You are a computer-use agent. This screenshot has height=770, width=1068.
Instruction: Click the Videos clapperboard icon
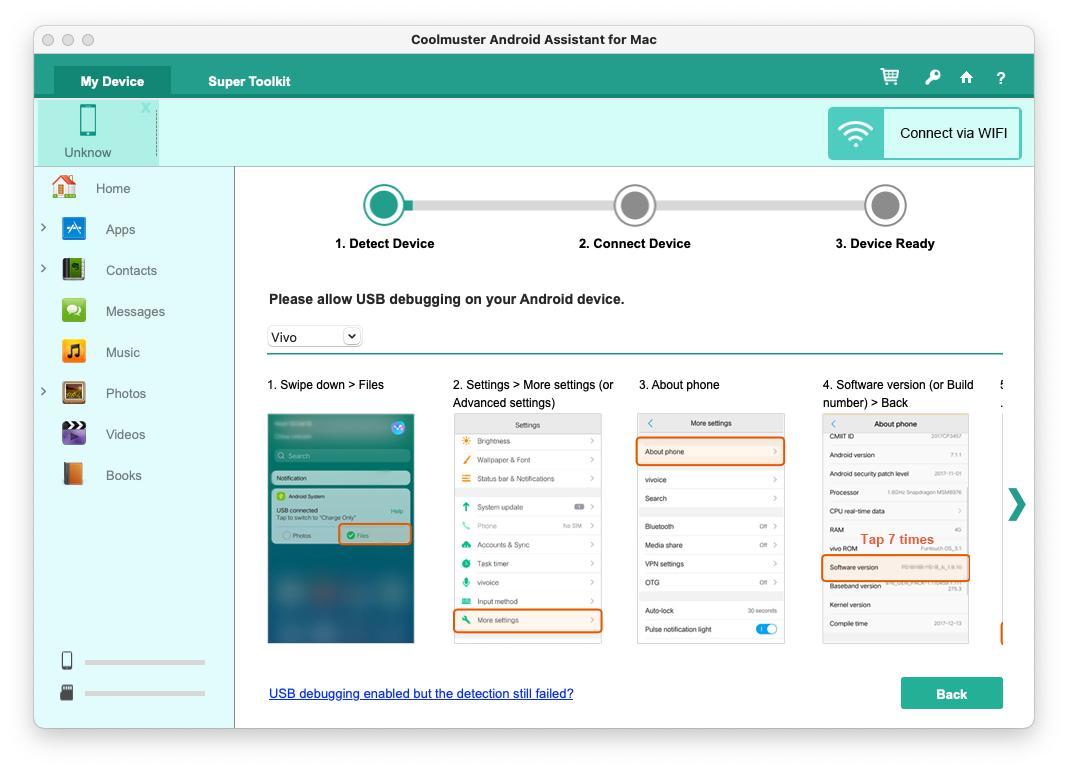pyautogui.click(x=74, y=433)
